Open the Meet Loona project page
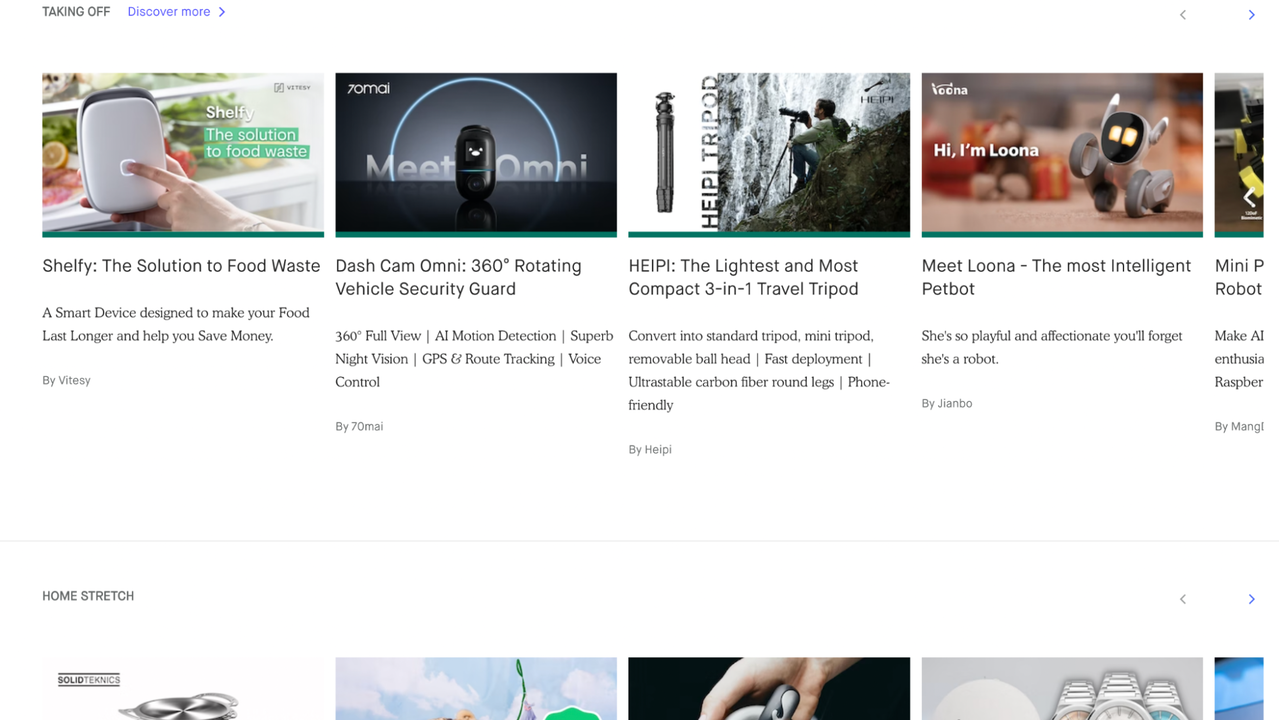The image size is (1279, 720). point(1056,277)
